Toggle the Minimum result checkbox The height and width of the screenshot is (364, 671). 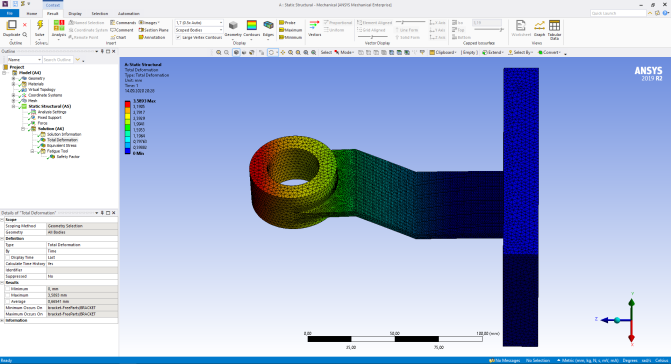pos(7,289)
